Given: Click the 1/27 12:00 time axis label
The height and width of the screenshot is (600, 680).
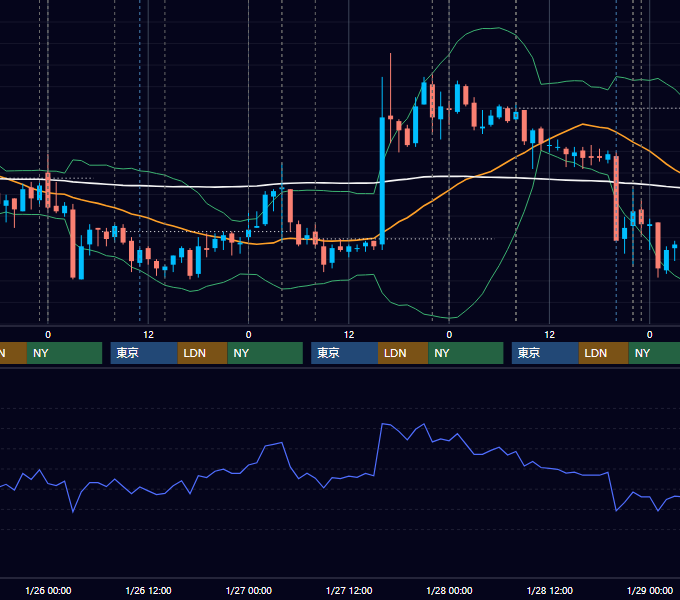Looking at the screenshot, I should 349,590.
